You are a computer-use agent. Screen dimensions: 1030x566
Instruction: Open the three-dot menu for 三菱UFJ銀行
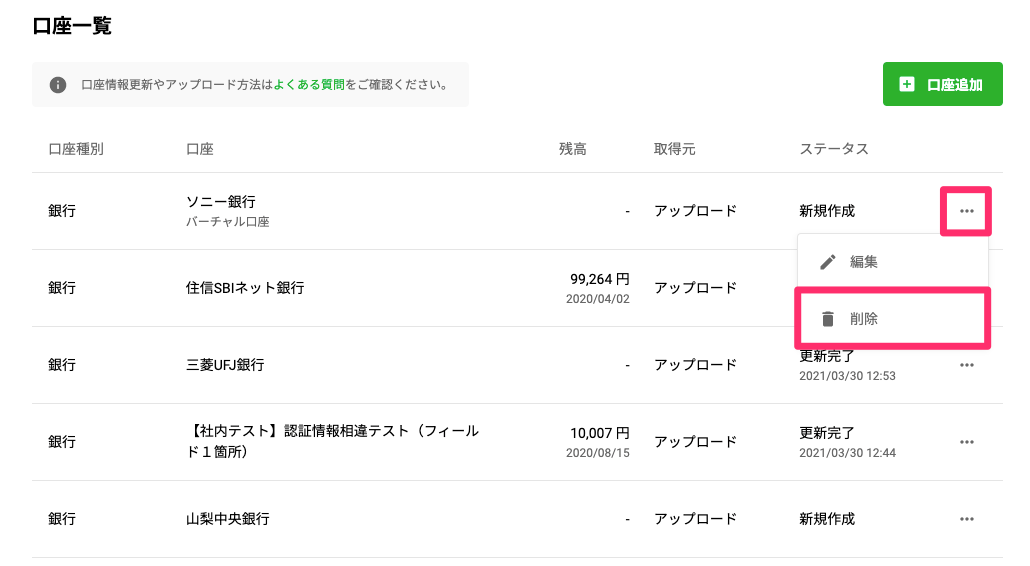point(966,365)
